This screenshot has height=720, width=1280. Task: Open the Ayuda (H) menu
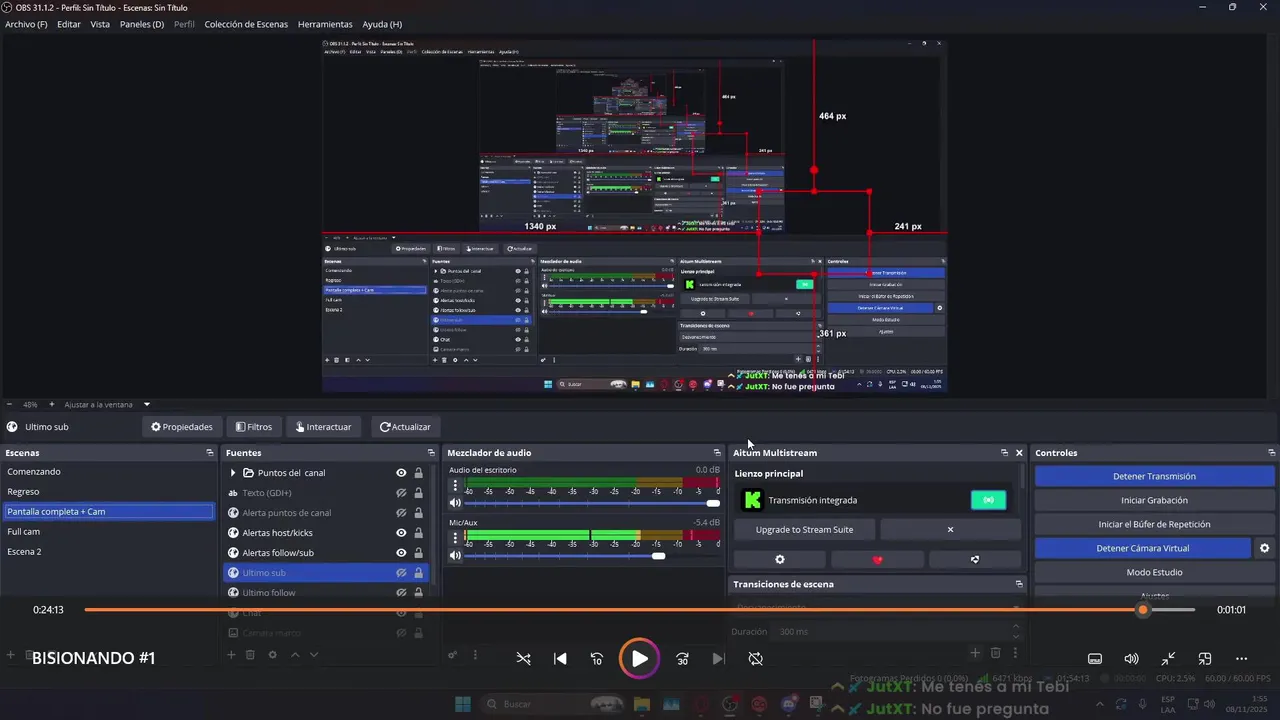[382, 24]
